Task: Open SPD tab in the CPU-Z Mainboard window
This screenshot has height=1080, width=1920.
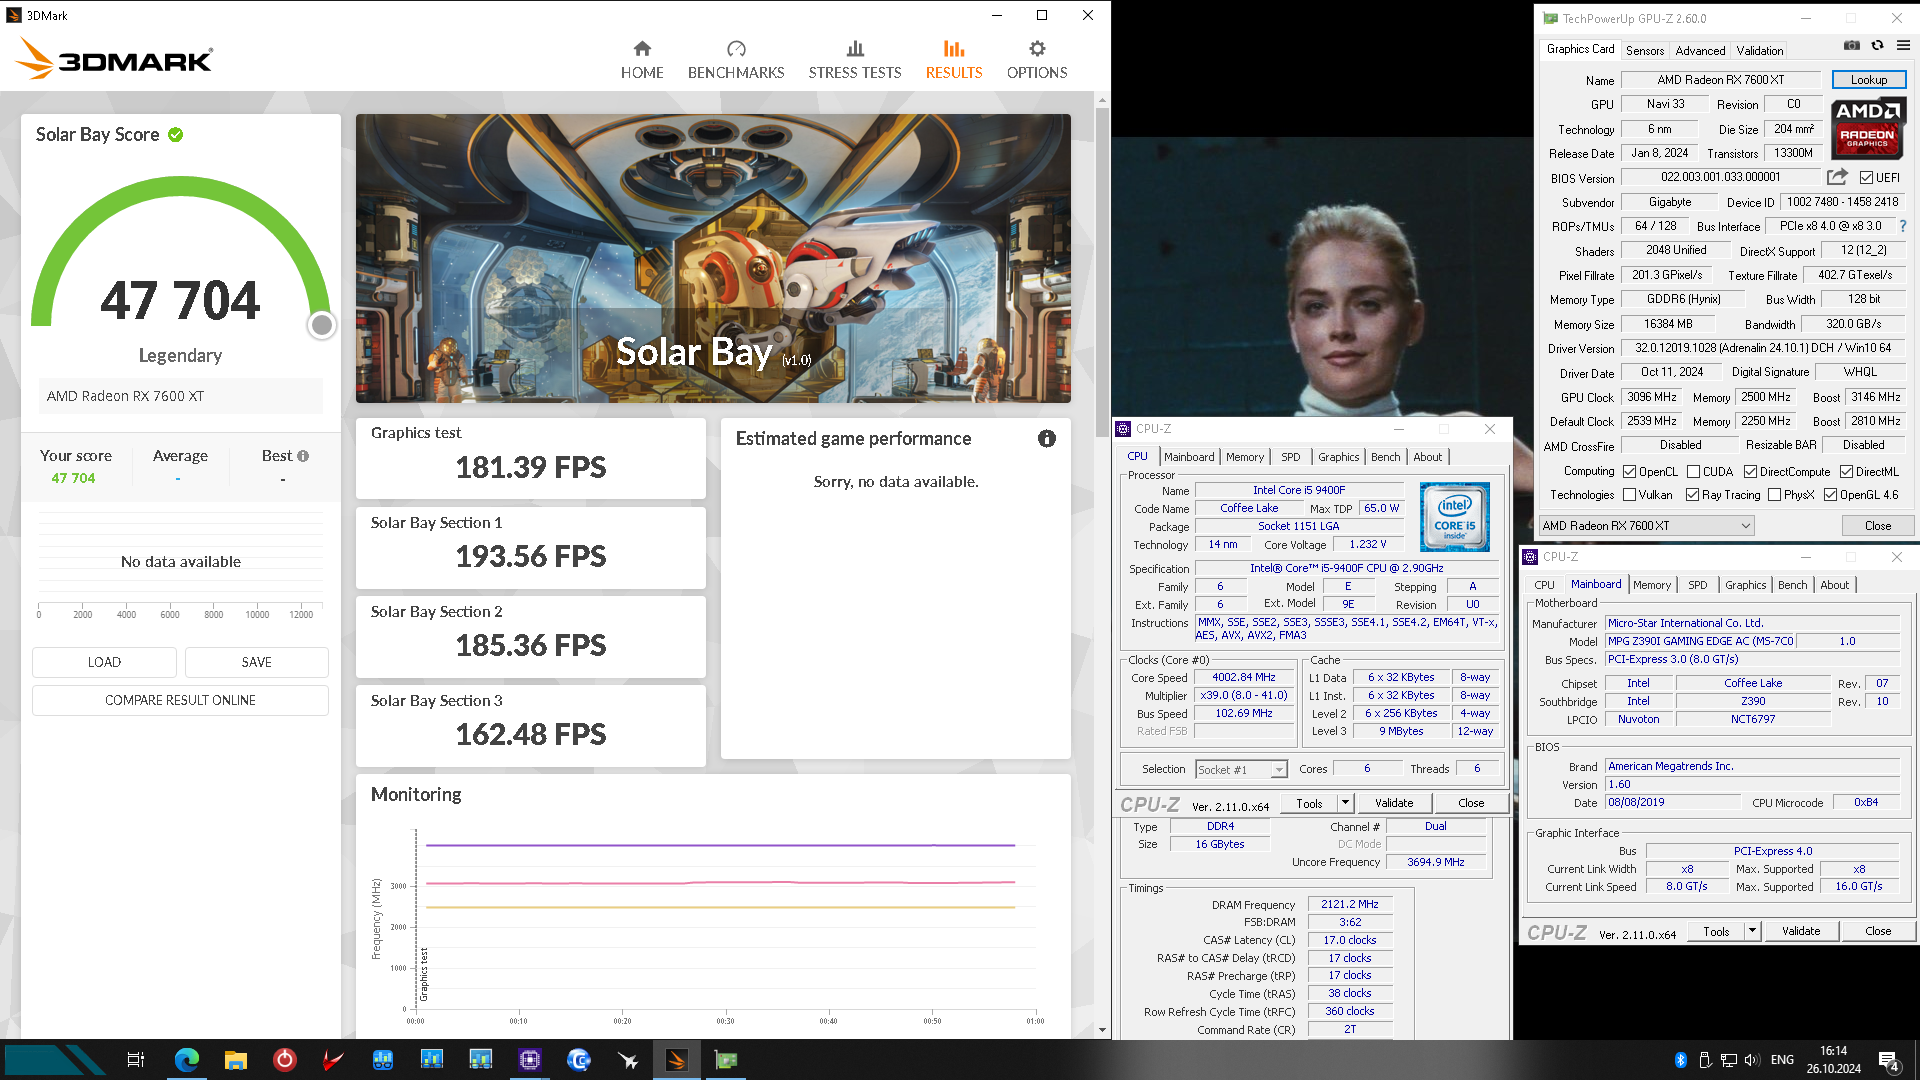Action: [x=1697, y=585]
